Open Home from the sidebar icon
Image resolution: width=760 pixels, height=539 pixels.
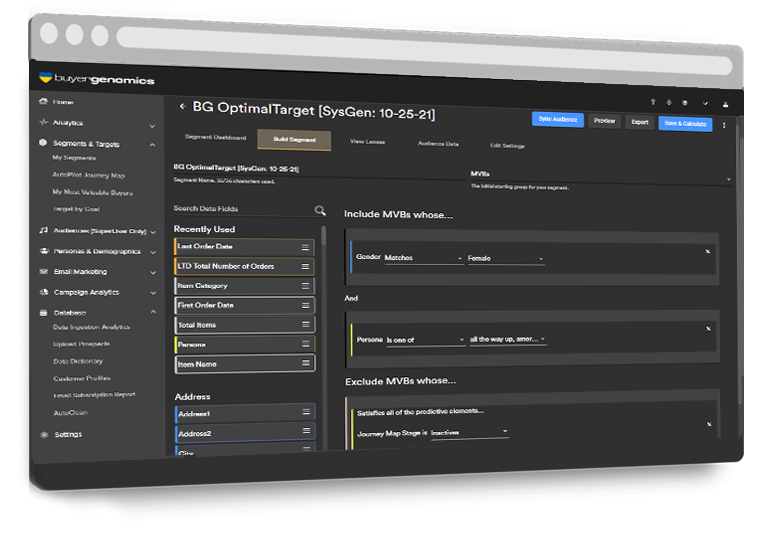(43, 101)
